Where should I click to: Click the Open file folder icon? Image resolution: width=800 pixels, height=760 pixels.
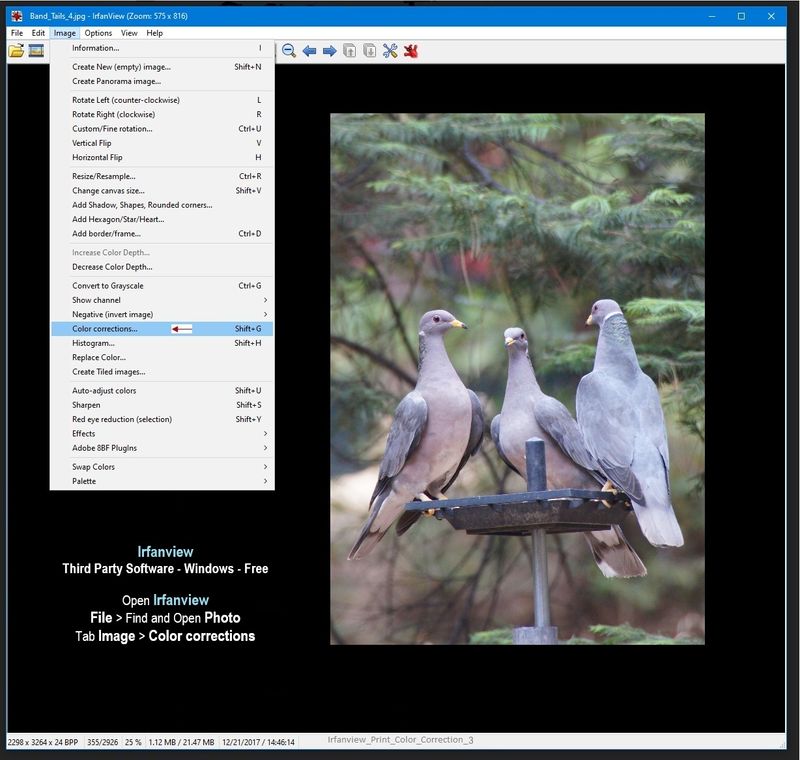(x=16, y=51)
